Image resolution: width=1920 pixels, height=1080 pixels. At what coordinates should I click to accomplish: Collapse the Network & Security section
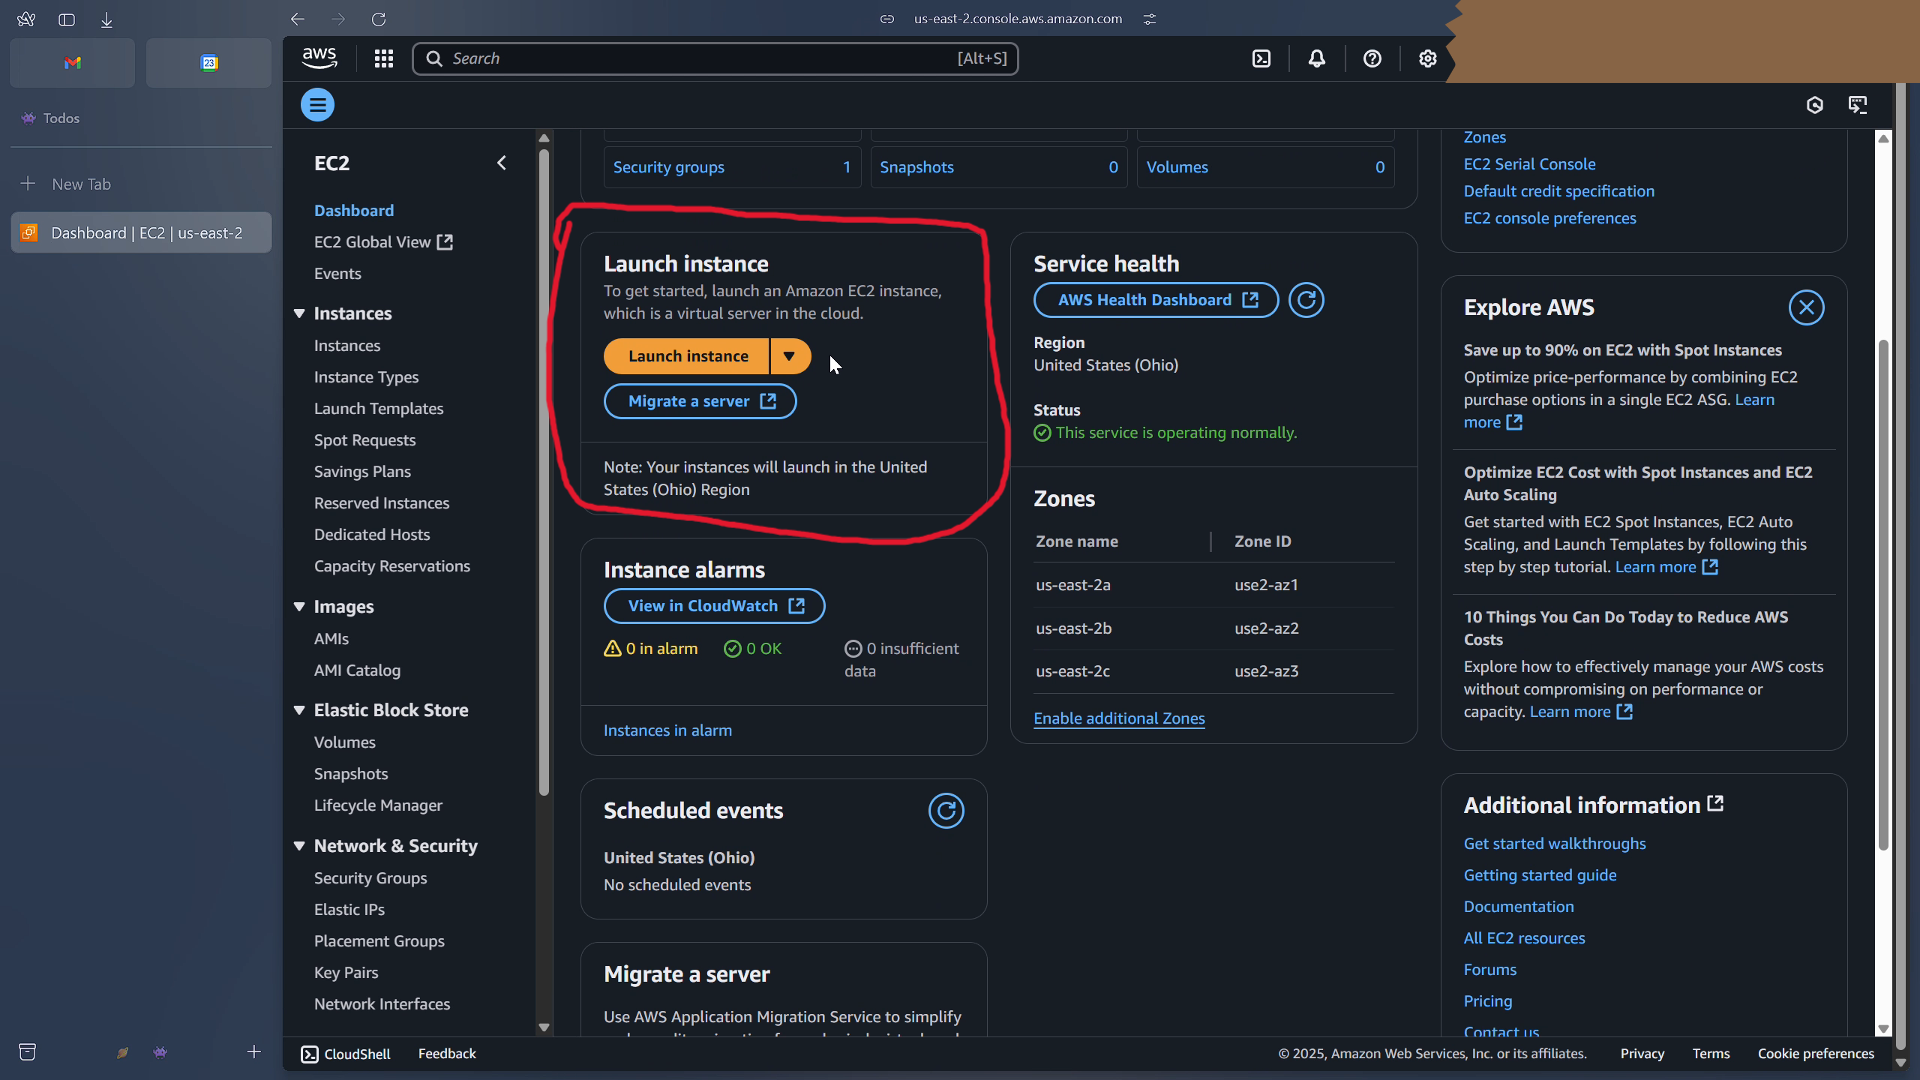299,846
